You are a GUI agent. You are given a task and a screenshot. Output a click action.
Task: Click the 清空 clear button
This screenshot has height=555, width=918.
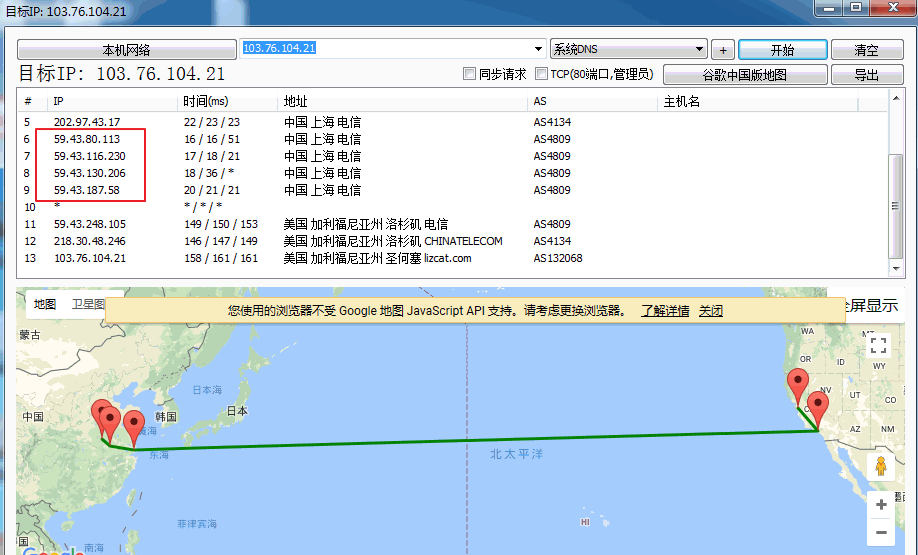(866, 50)
